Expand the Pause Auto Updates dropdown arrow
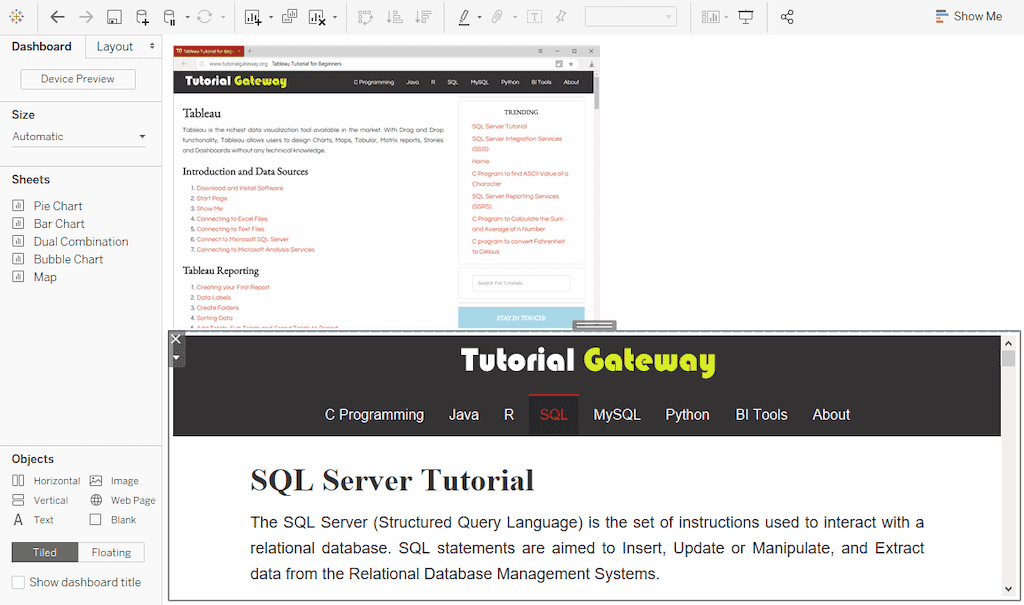Screen dimensions: 1024x605 pyautogui.click(x=187, y=17)
